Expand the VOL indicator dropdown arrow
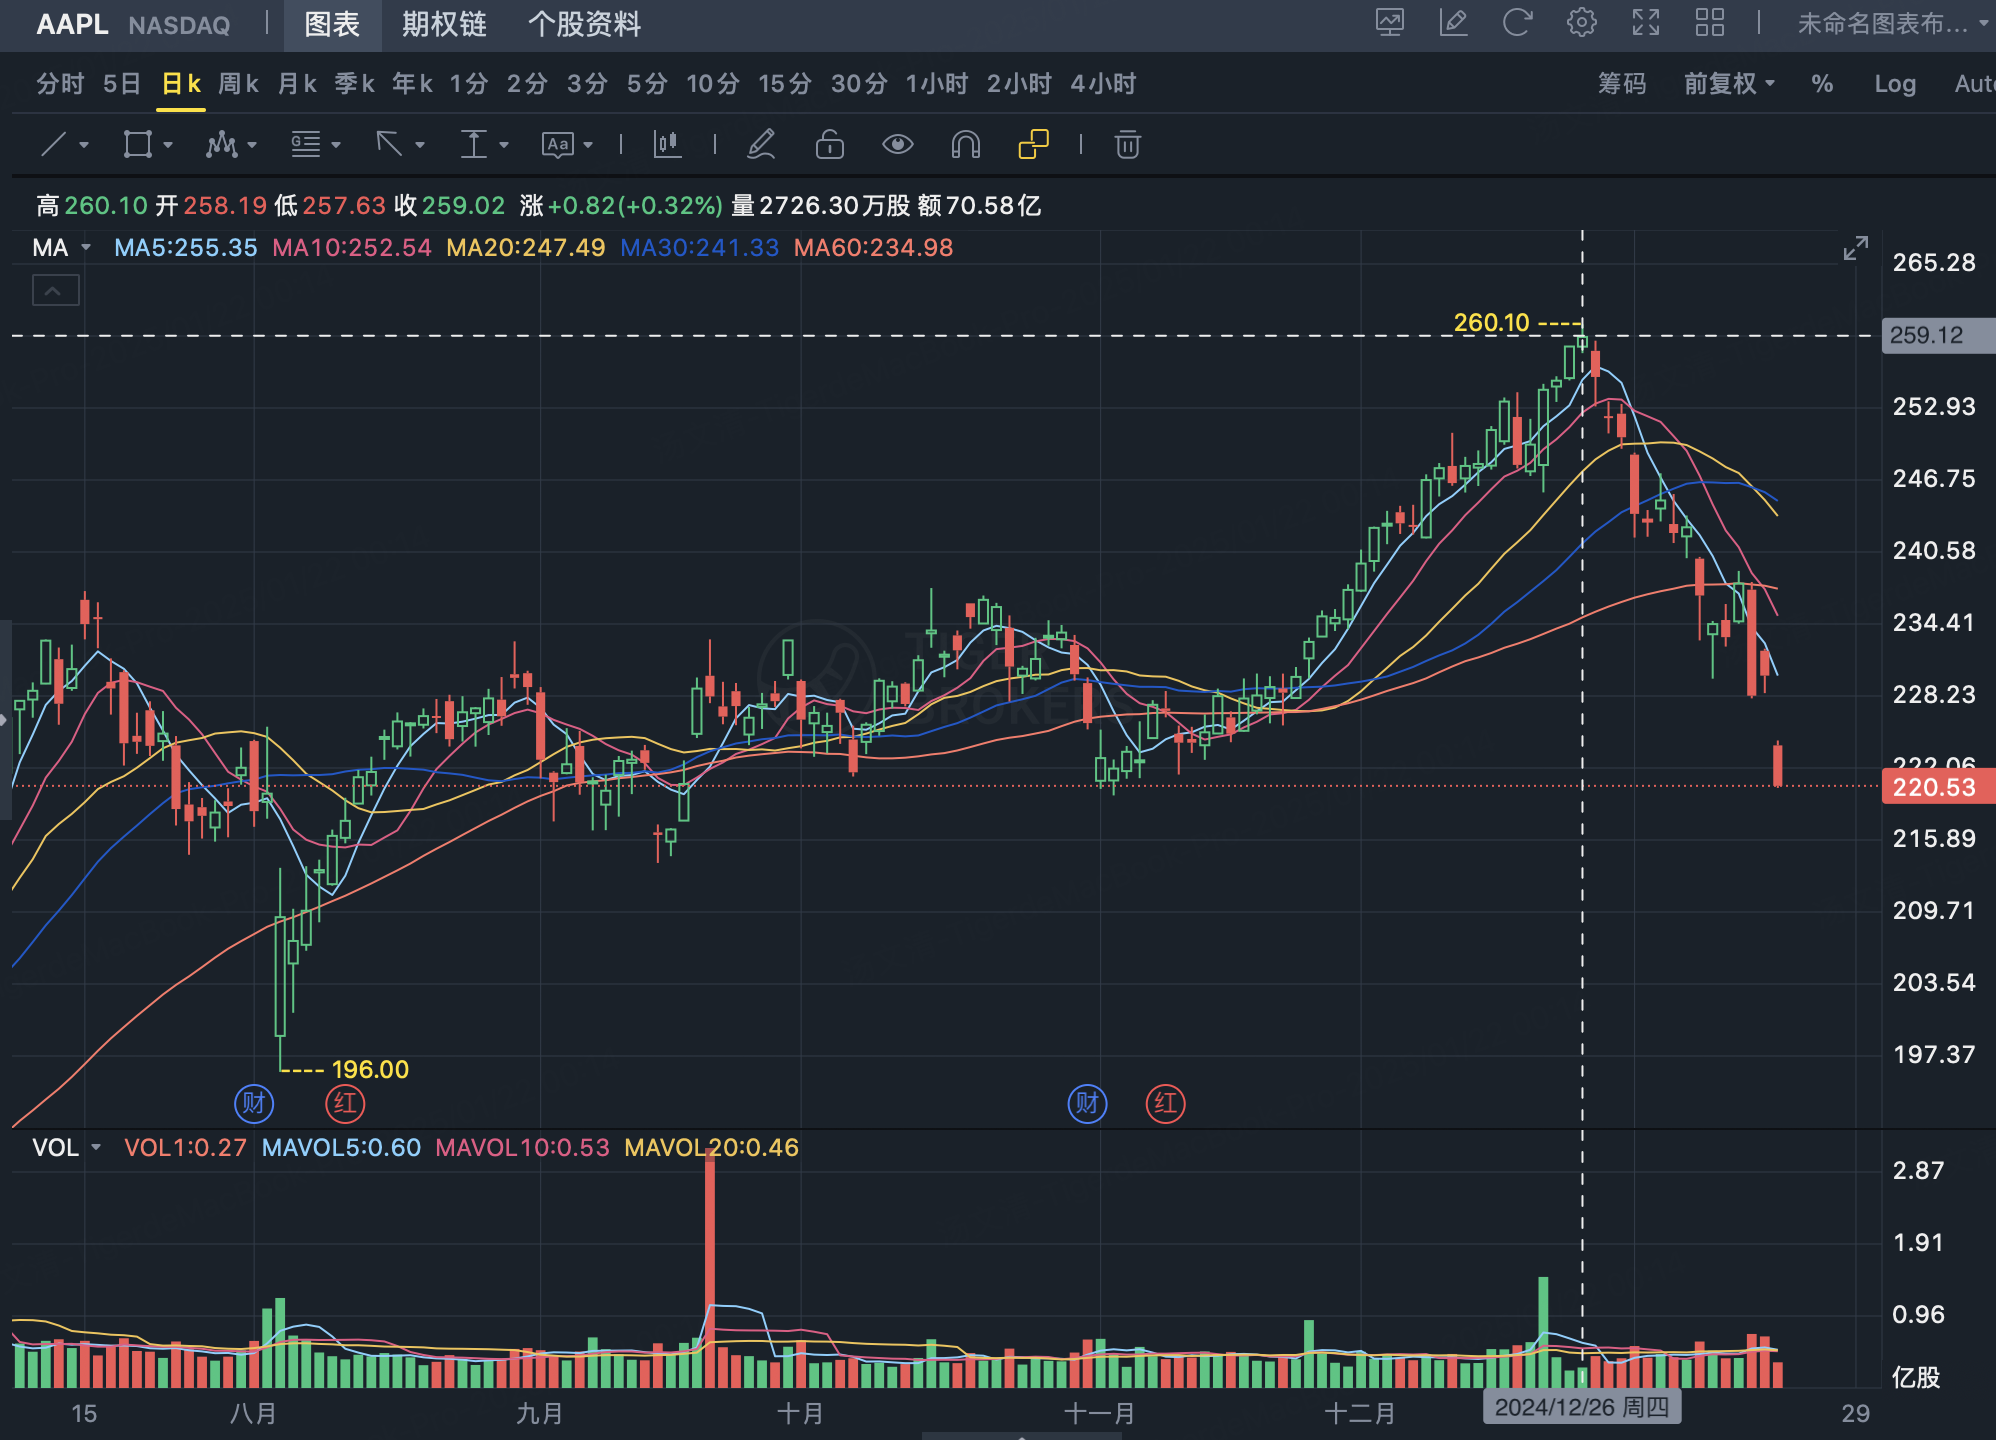 pyautogui.click(x=96, y=1148)
